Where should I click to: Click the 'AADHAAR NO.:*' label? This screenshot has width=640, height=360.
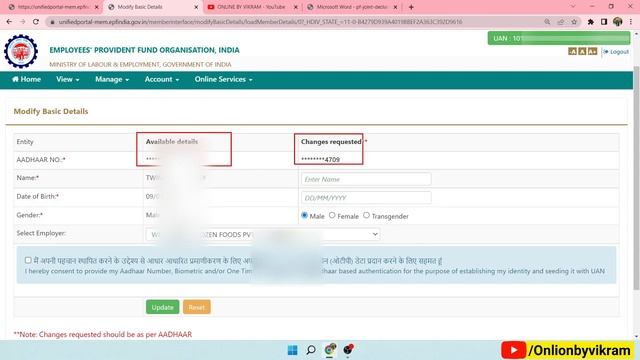tap(41, 160)
